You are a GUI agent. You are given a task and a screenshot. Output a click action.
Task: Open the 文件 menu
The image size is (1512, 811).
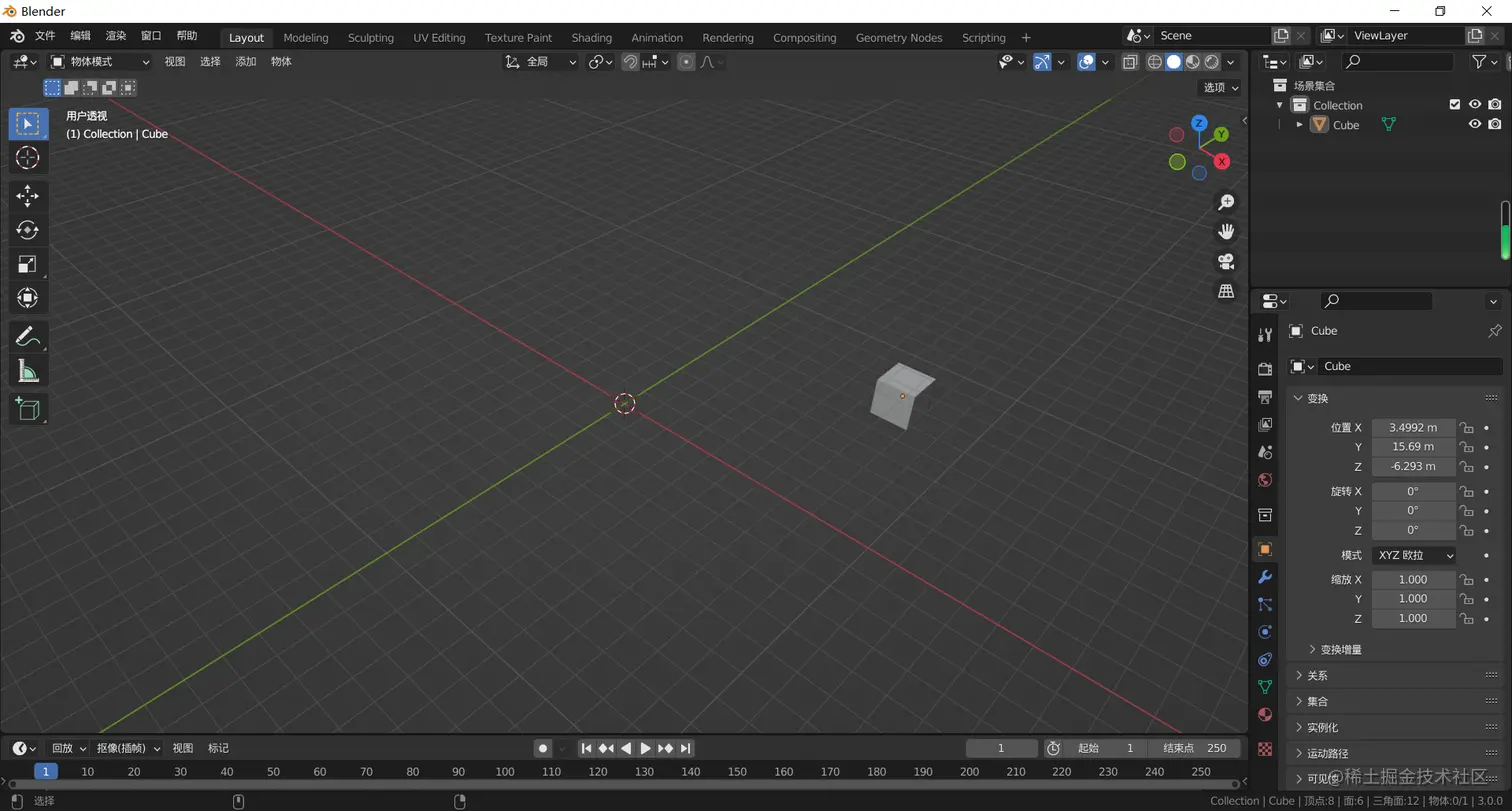(x=45, y=36)
